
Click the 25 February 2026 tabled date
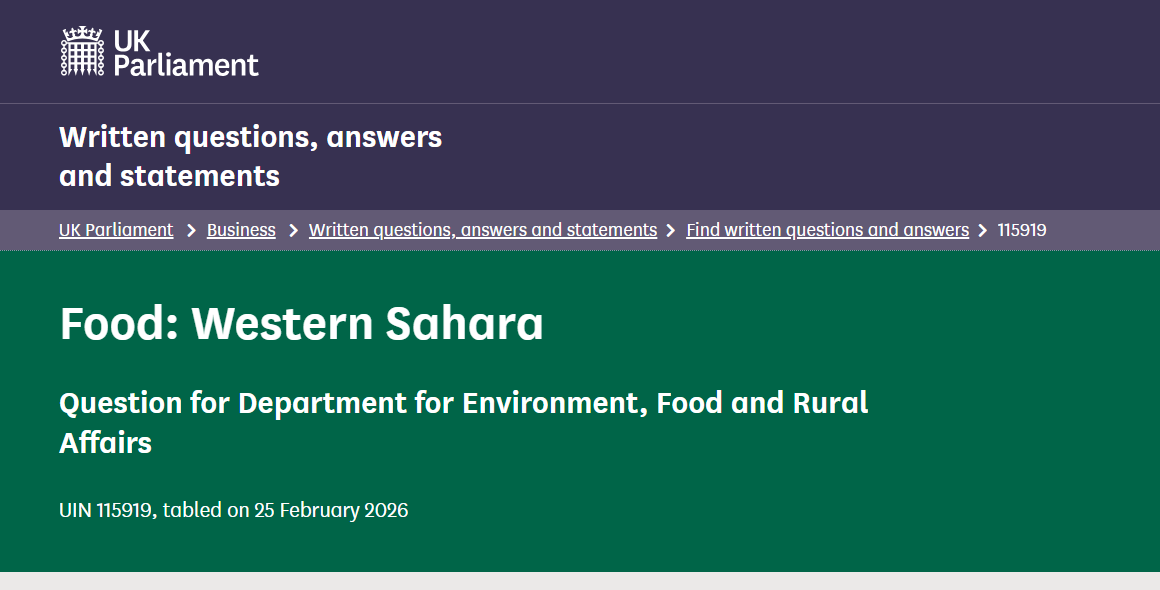(x=331, y=510)
